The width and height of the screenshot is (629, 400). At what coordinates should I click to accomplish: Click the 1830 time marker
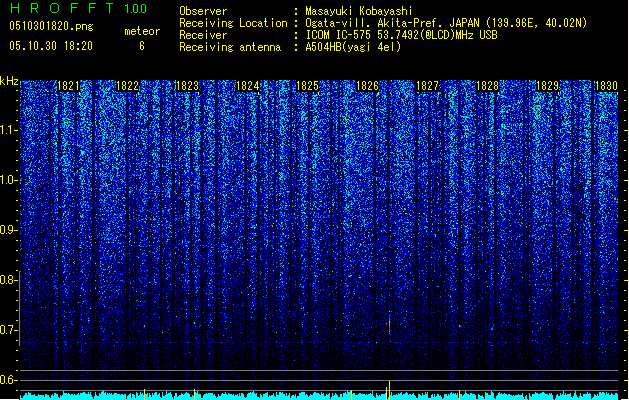click(x=606, y=86)
